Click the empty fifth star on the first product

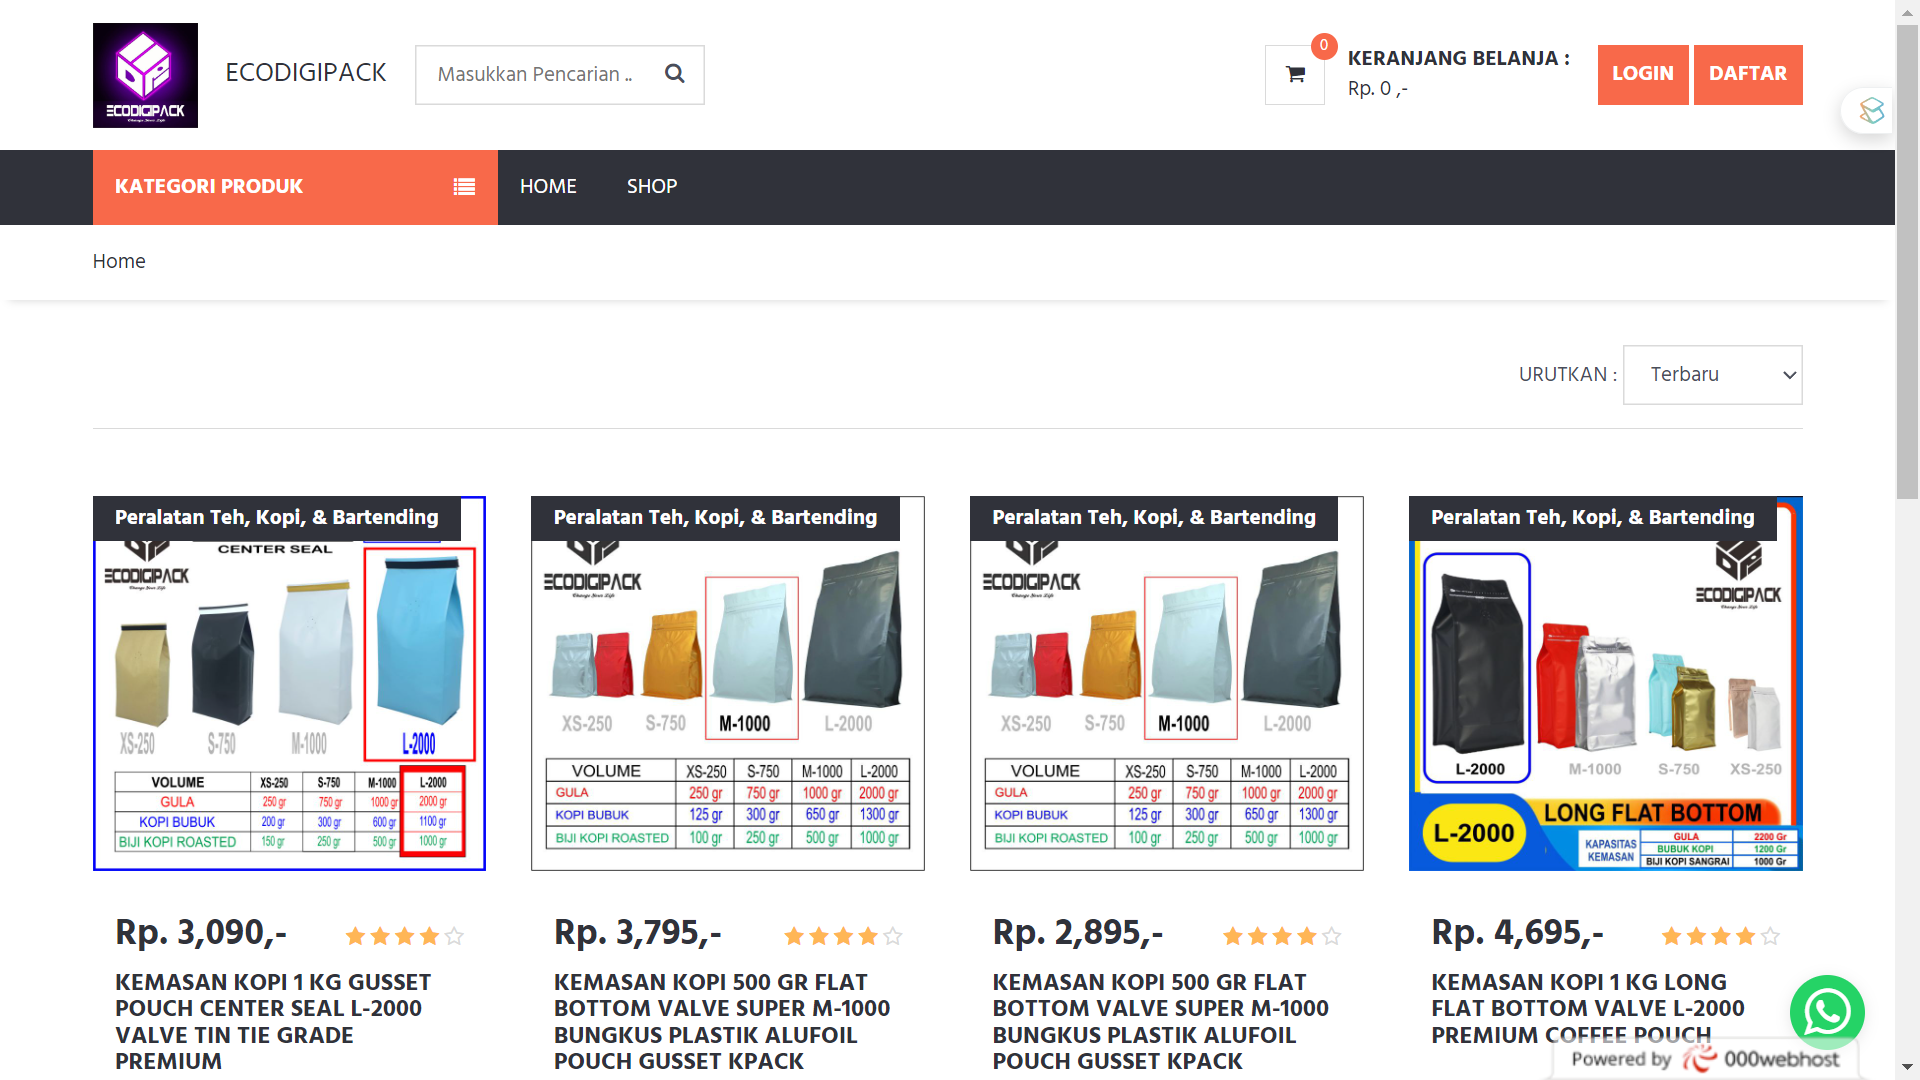coord(455,936)
